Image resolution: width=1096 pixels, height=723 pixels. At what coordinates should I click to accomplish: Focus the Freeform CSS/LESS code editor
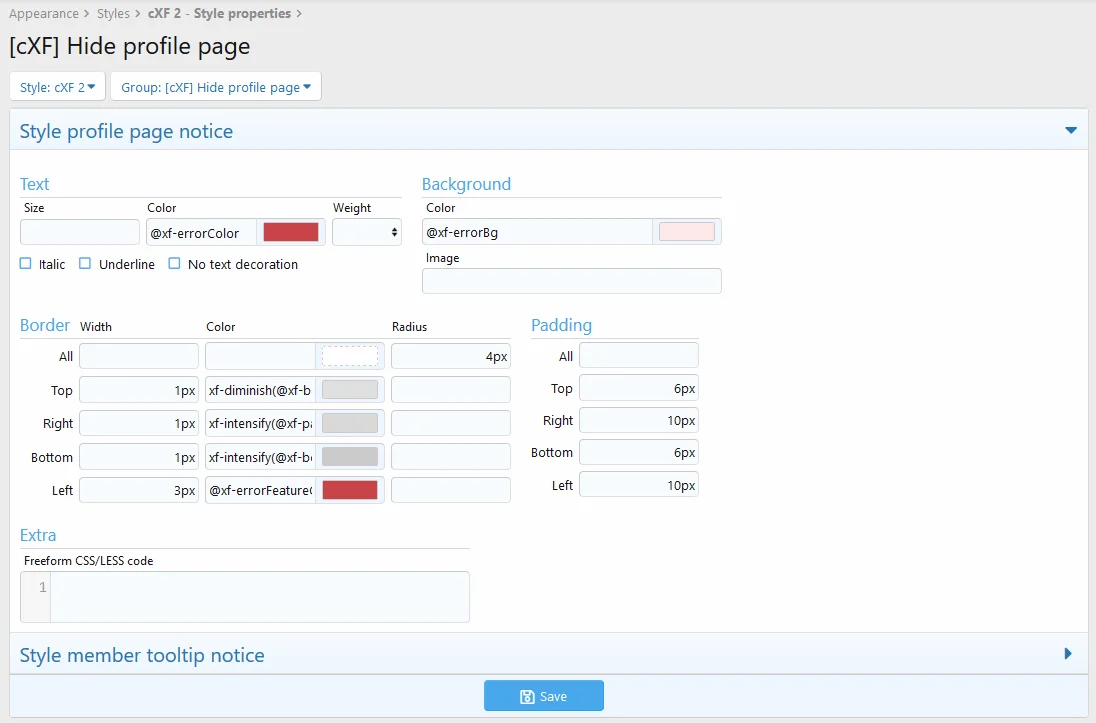(259, 597)
